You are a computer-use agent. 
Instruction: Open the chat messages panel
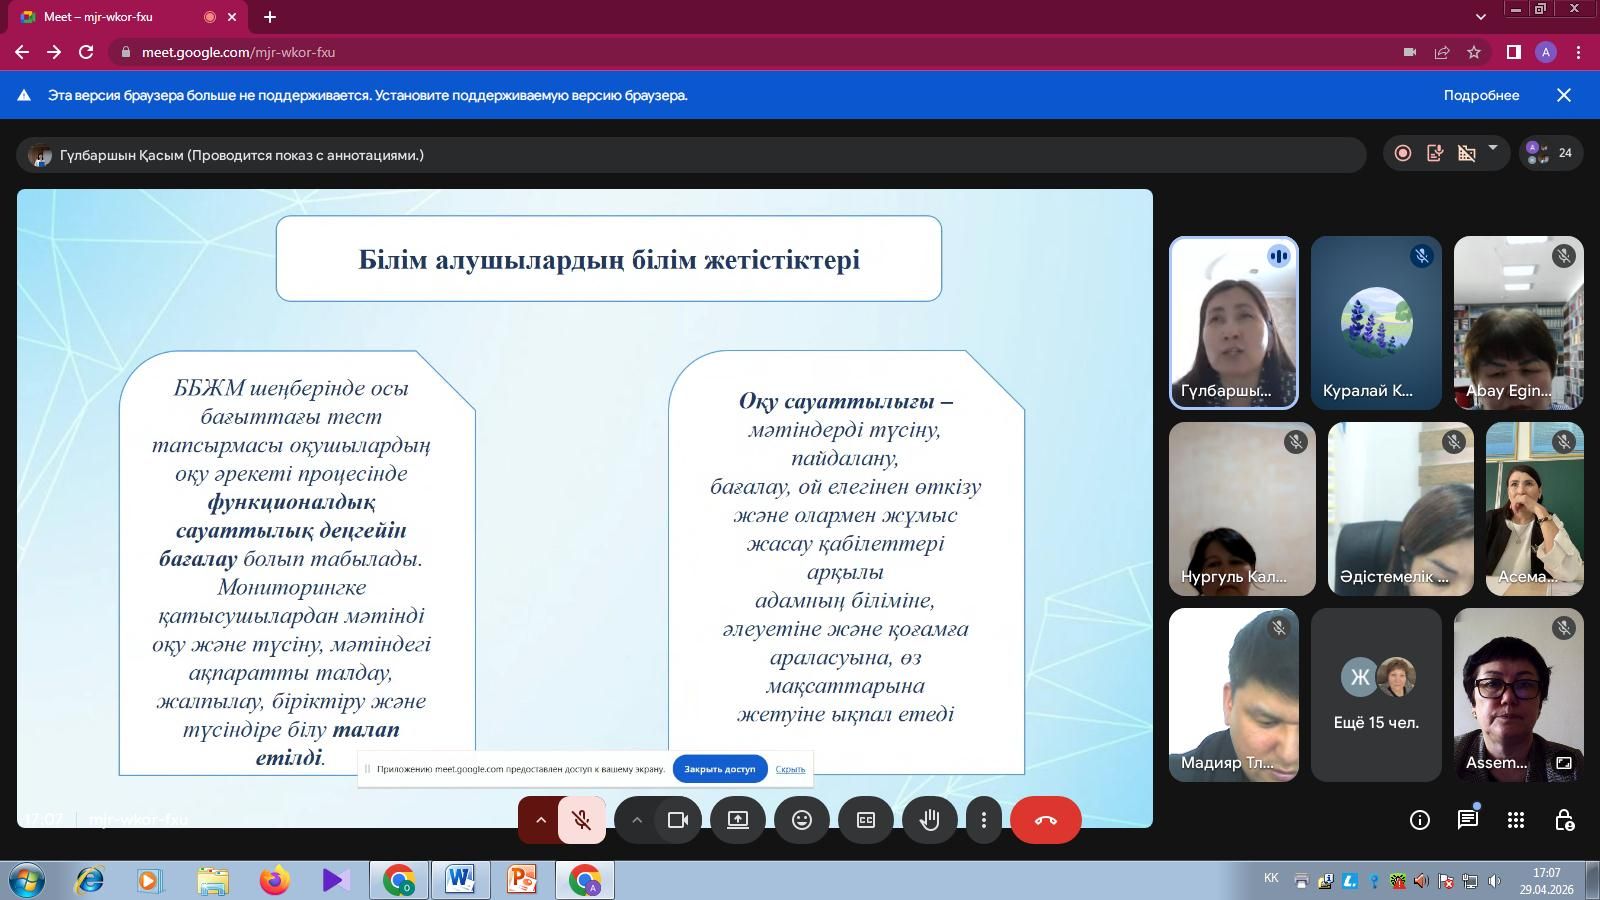click(1467, 820)
